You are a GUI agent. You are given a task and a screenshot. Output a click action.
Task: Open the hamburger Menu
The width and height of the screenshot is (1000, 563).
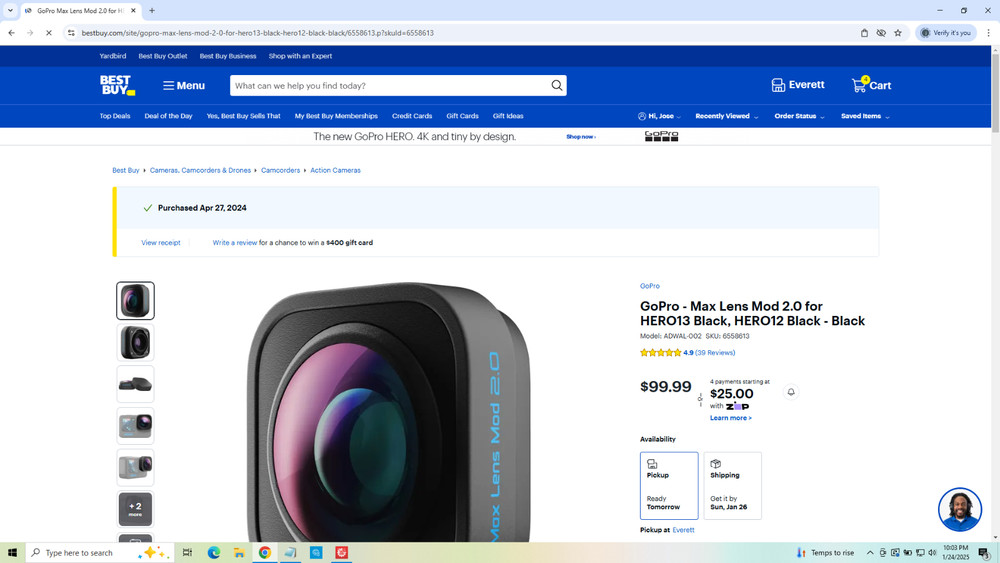coord(184,85)
